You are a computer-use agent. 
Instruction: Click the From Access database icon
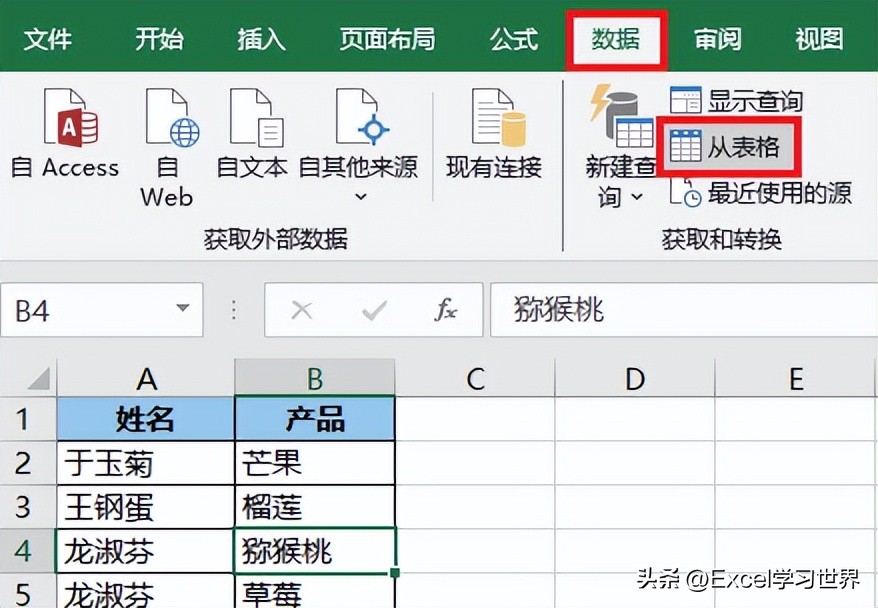[70, 119]
